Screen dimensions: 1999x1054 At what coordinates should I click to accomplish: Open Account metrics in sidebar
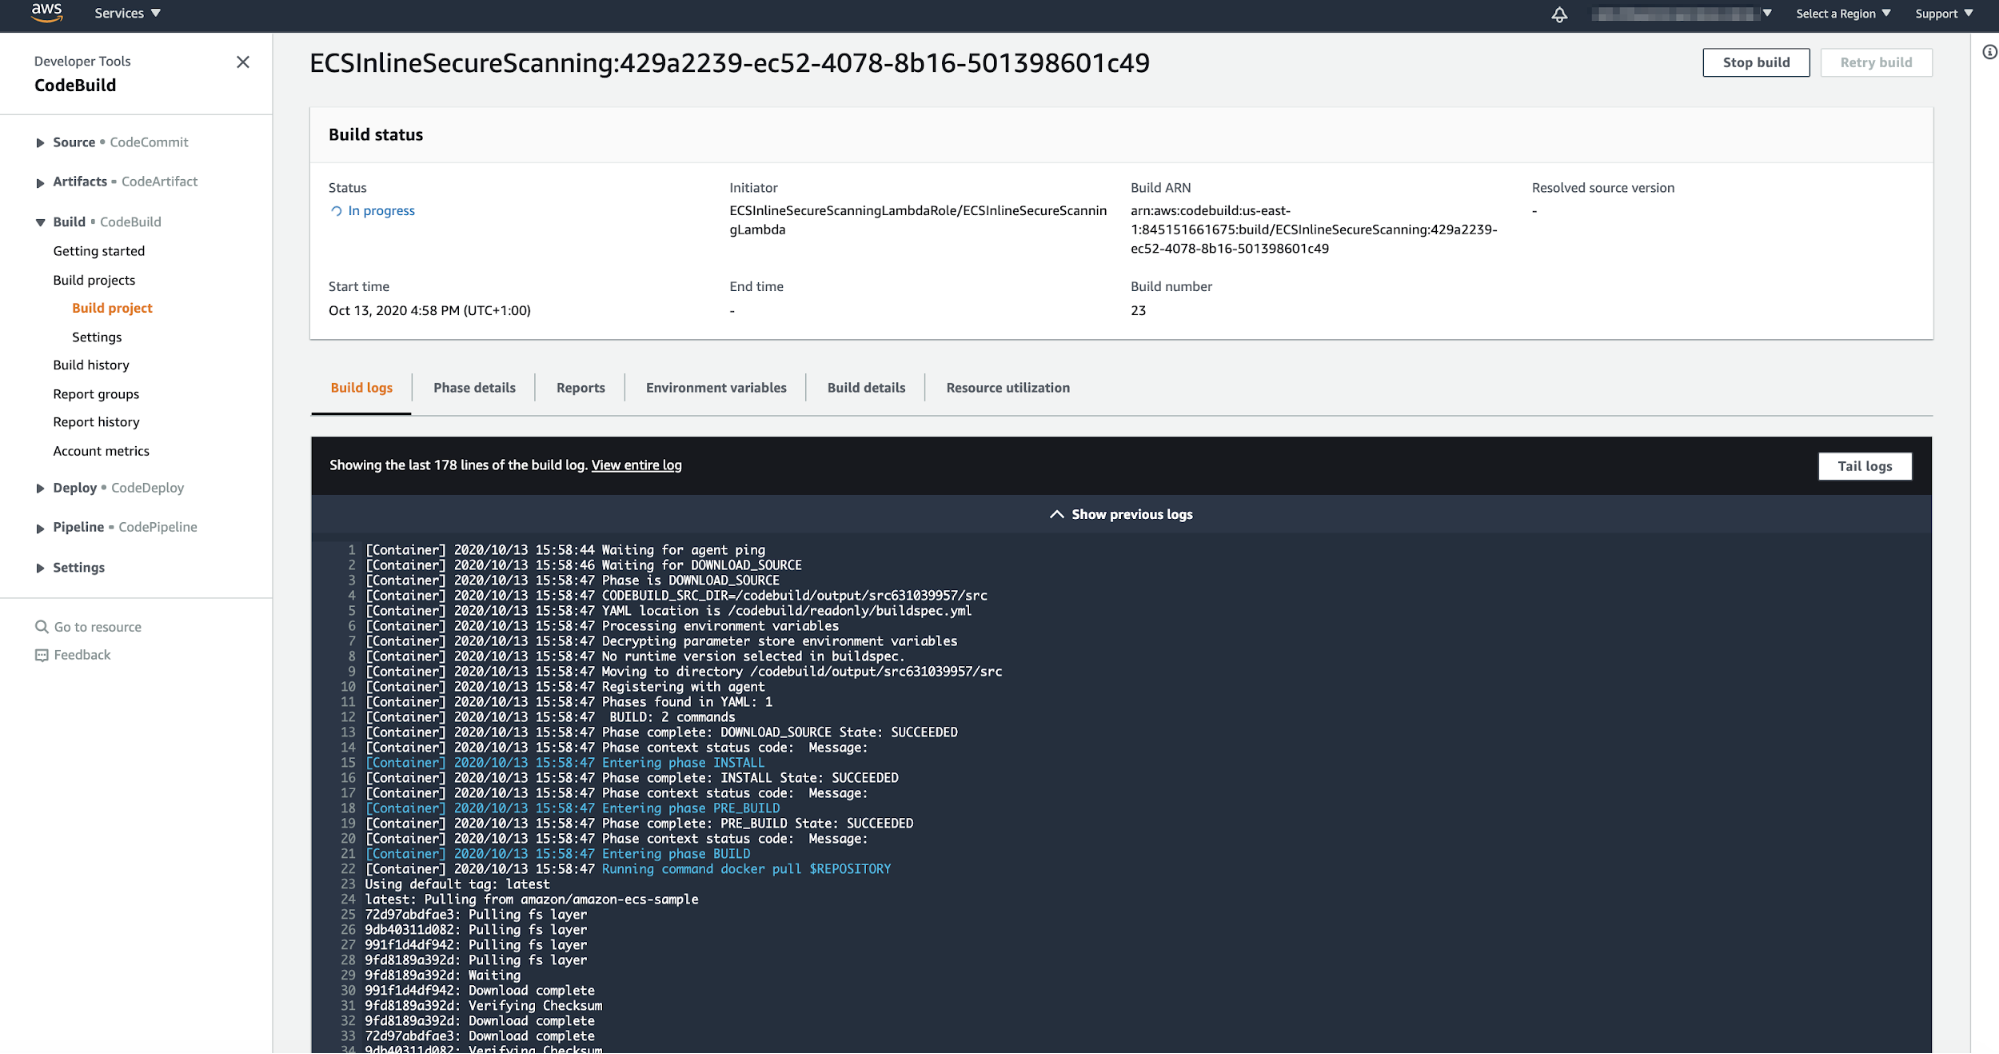101,451
